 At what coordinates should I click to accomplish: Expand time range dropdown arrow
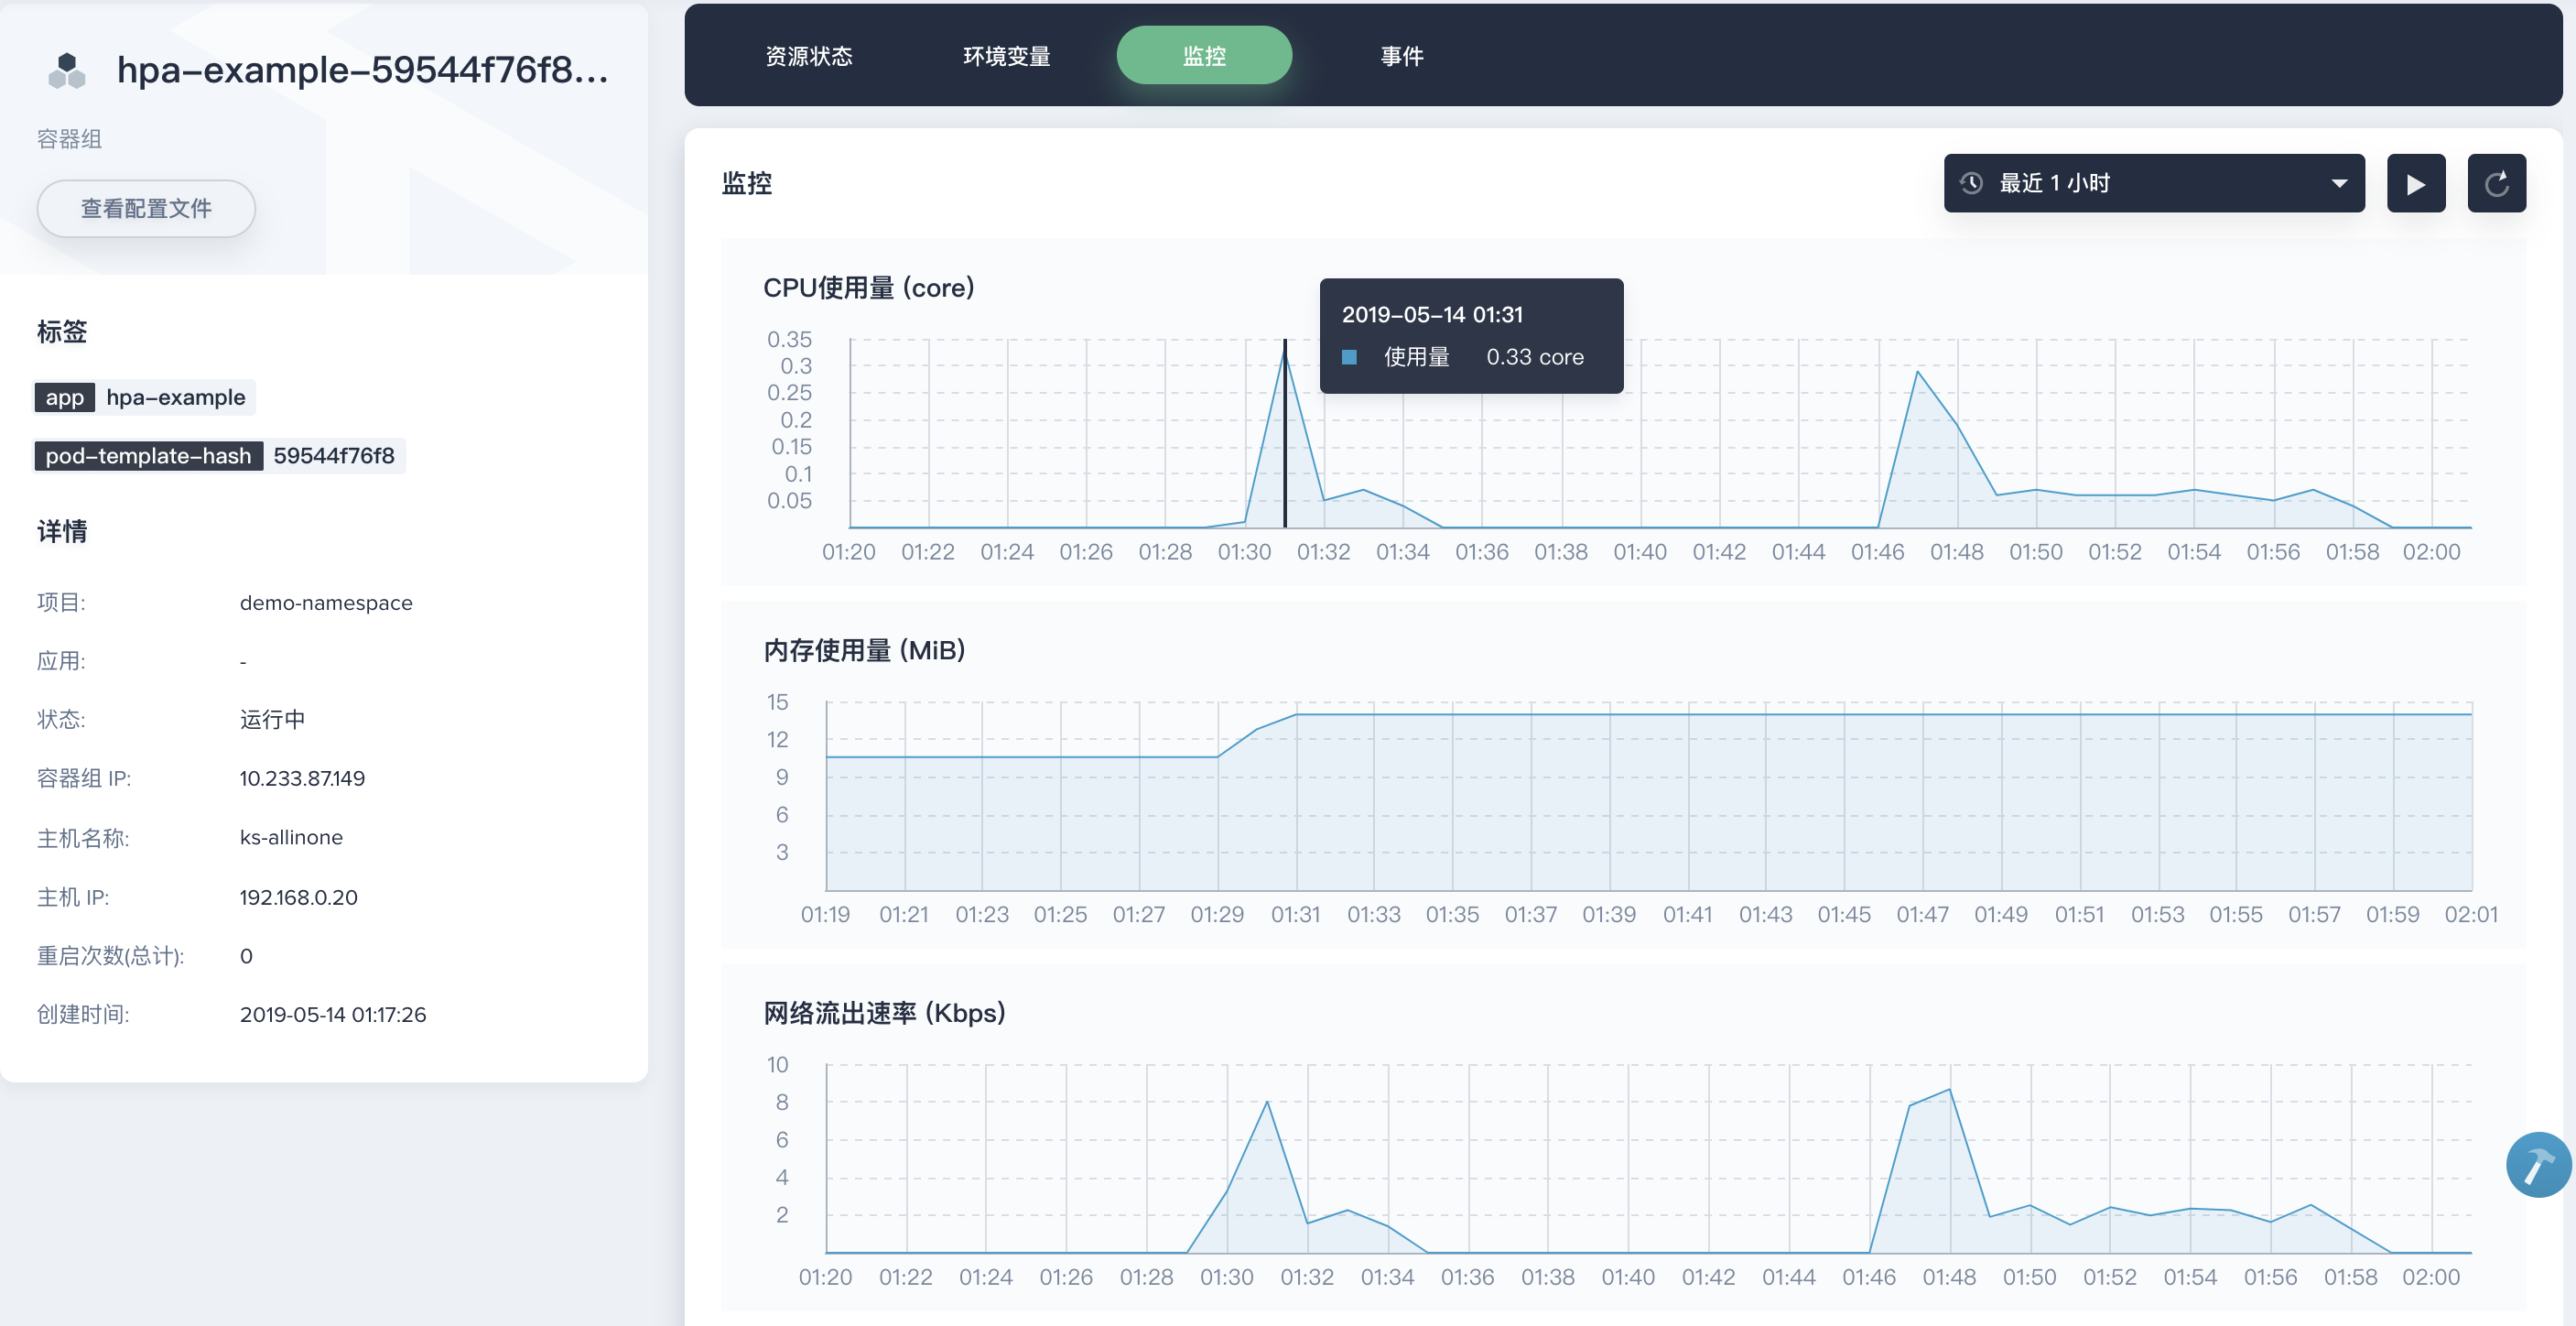click(2338, 184)
